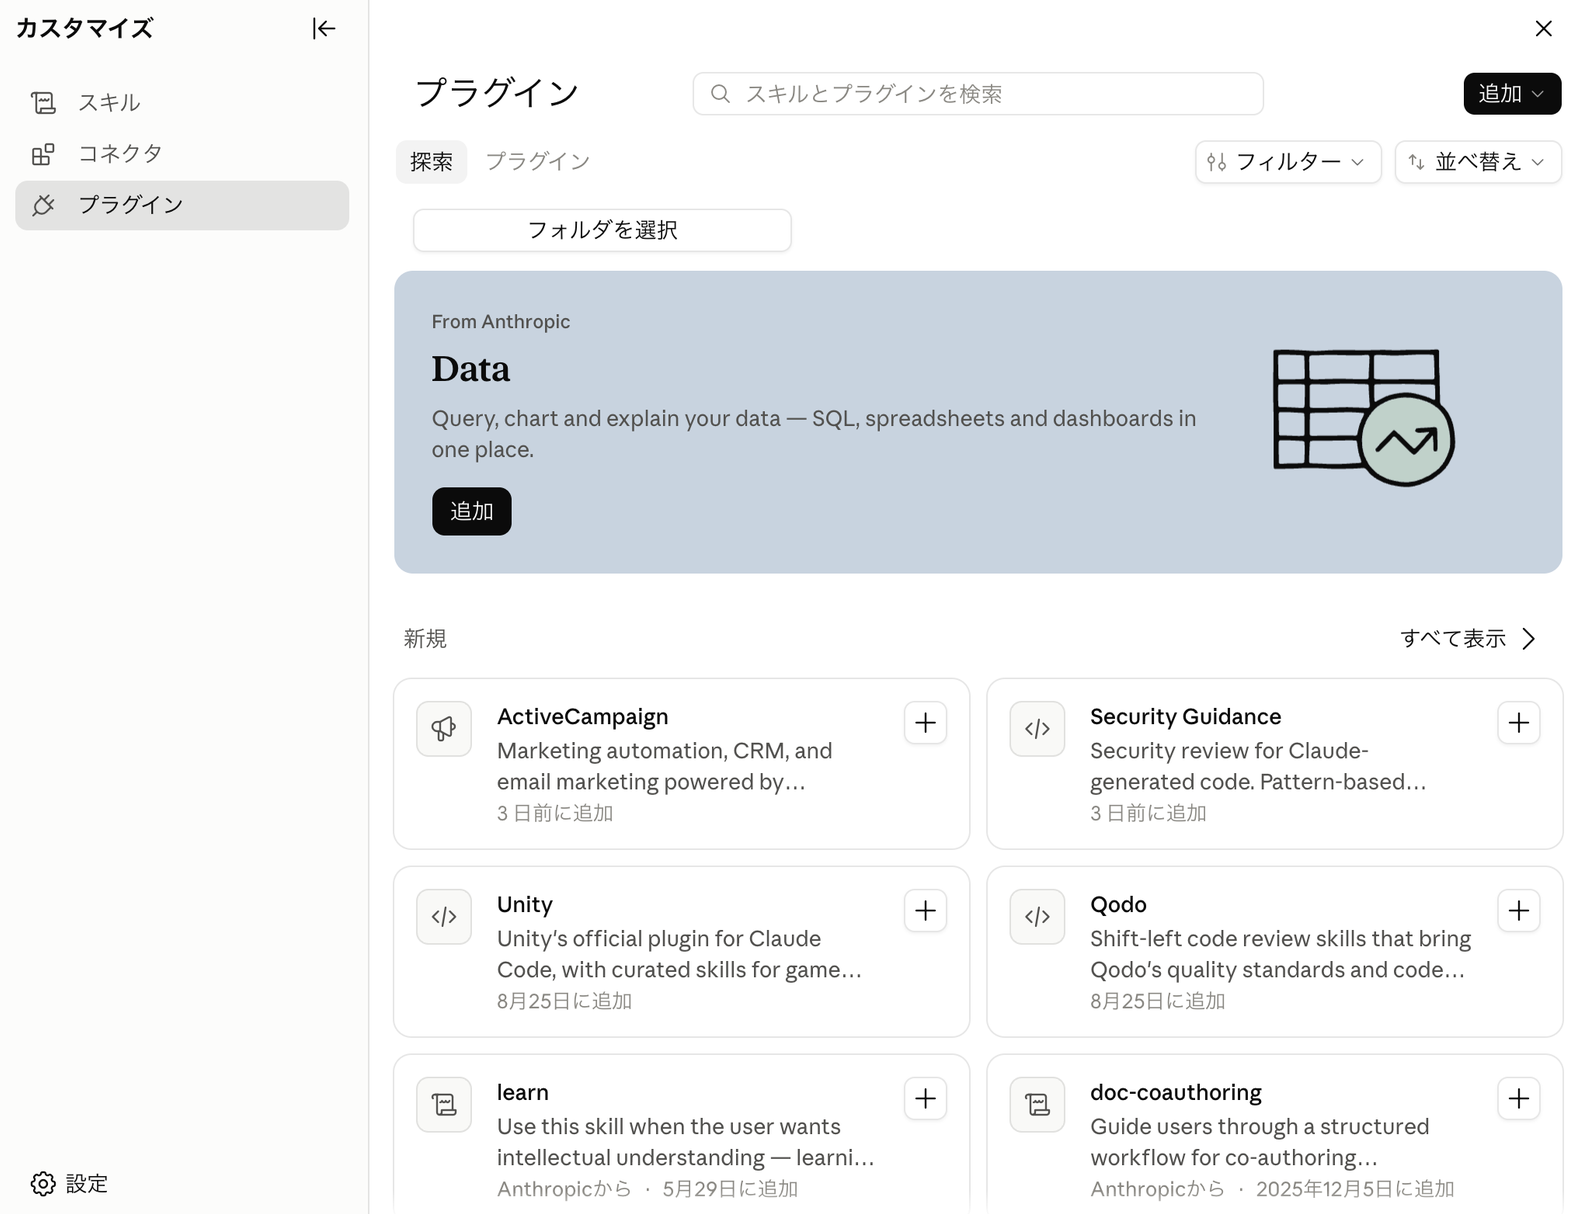This screenshot has width=1580, height=1214.
Task: Click the search magnifier icon
Action: (x=720, y=94)
